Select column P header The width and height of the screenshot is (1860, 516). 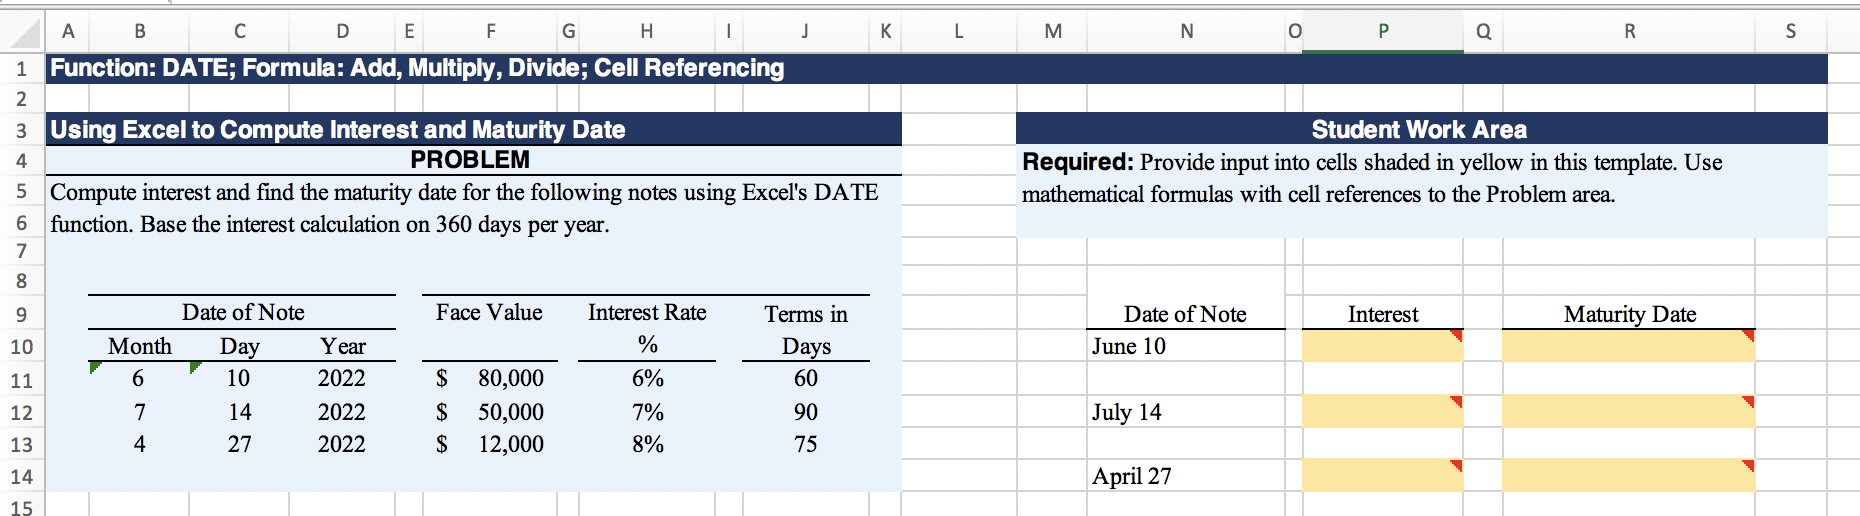[x=1383, y=31]
